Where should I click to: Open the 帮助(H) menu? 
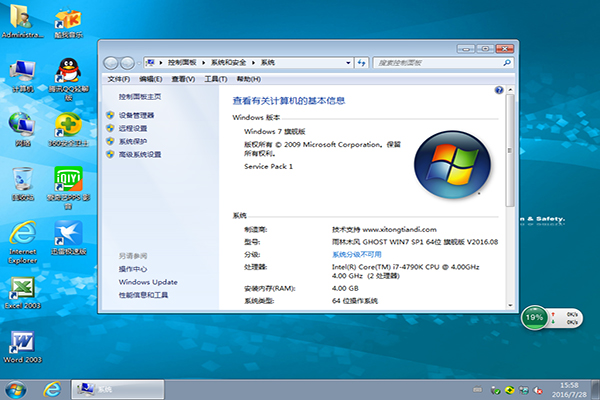point(248,79)
